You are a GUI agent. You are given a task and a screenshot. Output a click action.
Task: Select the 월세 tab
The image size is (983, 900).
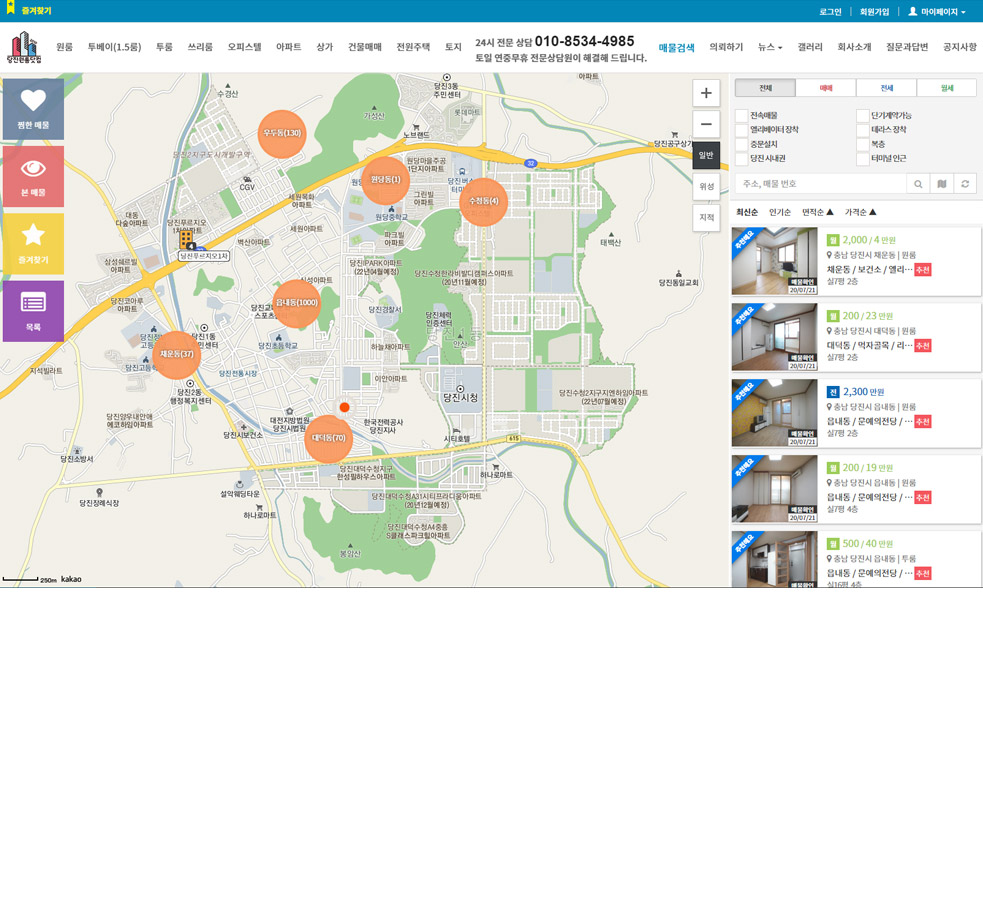point(947,88)
